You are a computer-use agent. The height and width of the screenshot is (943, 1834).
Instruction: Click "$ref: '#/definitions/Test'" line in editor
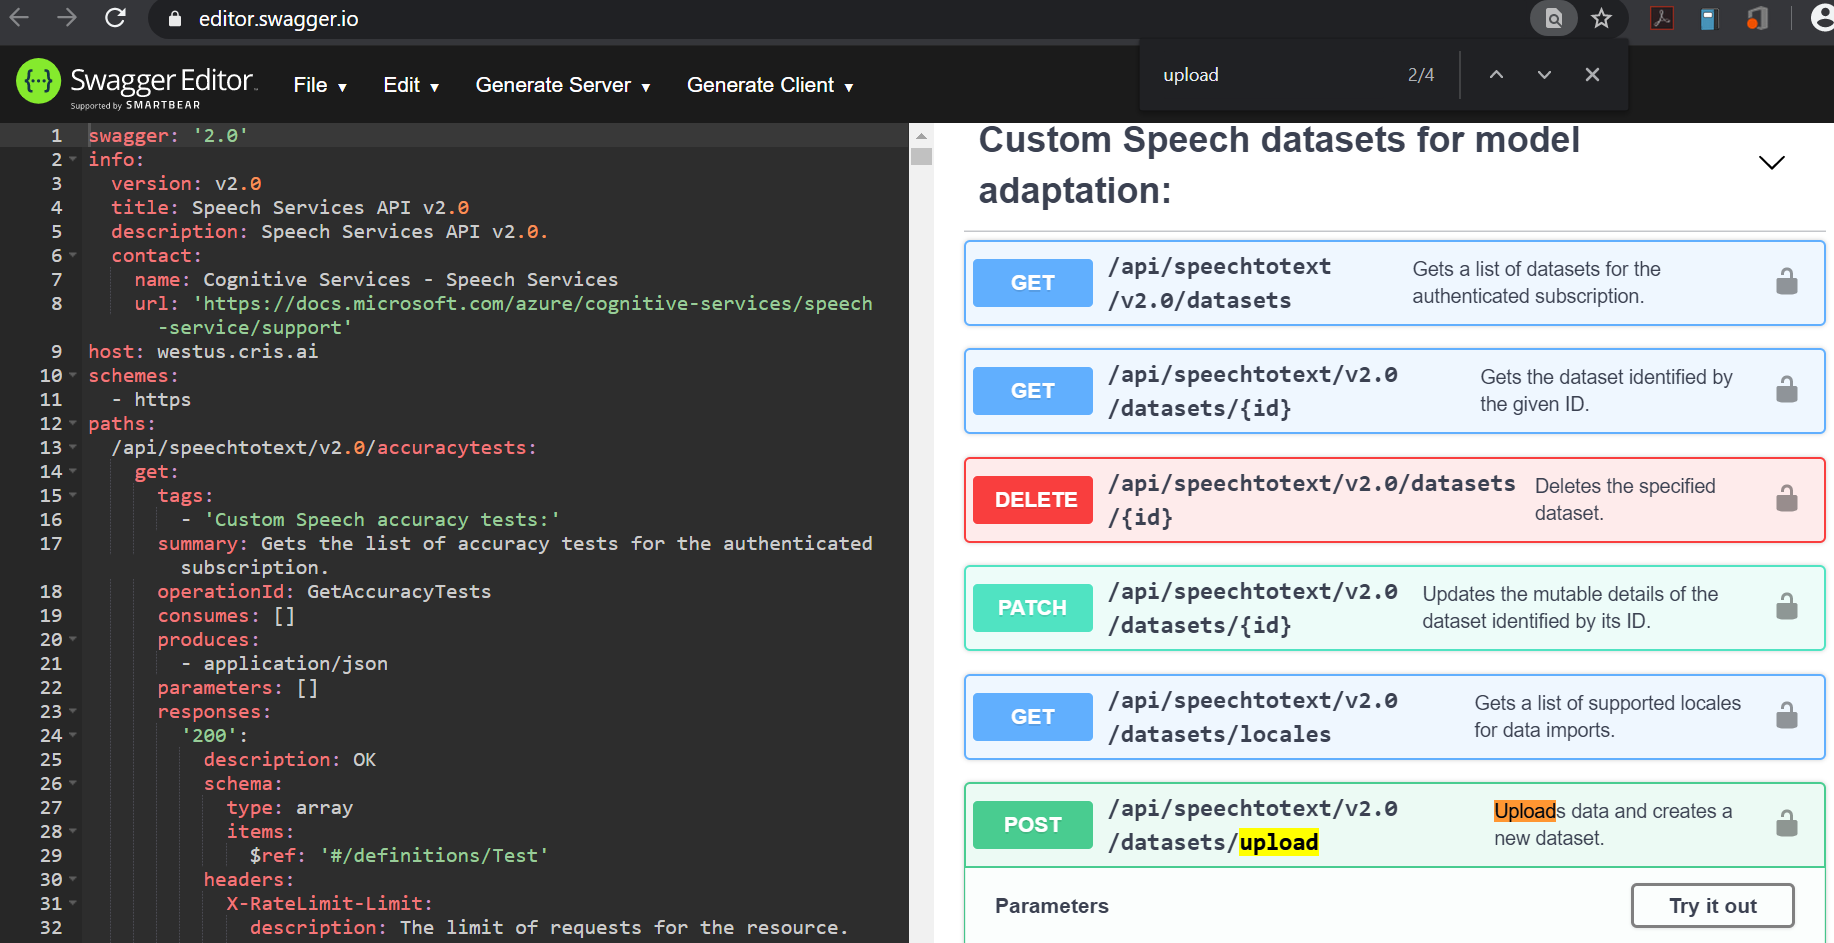399,856
